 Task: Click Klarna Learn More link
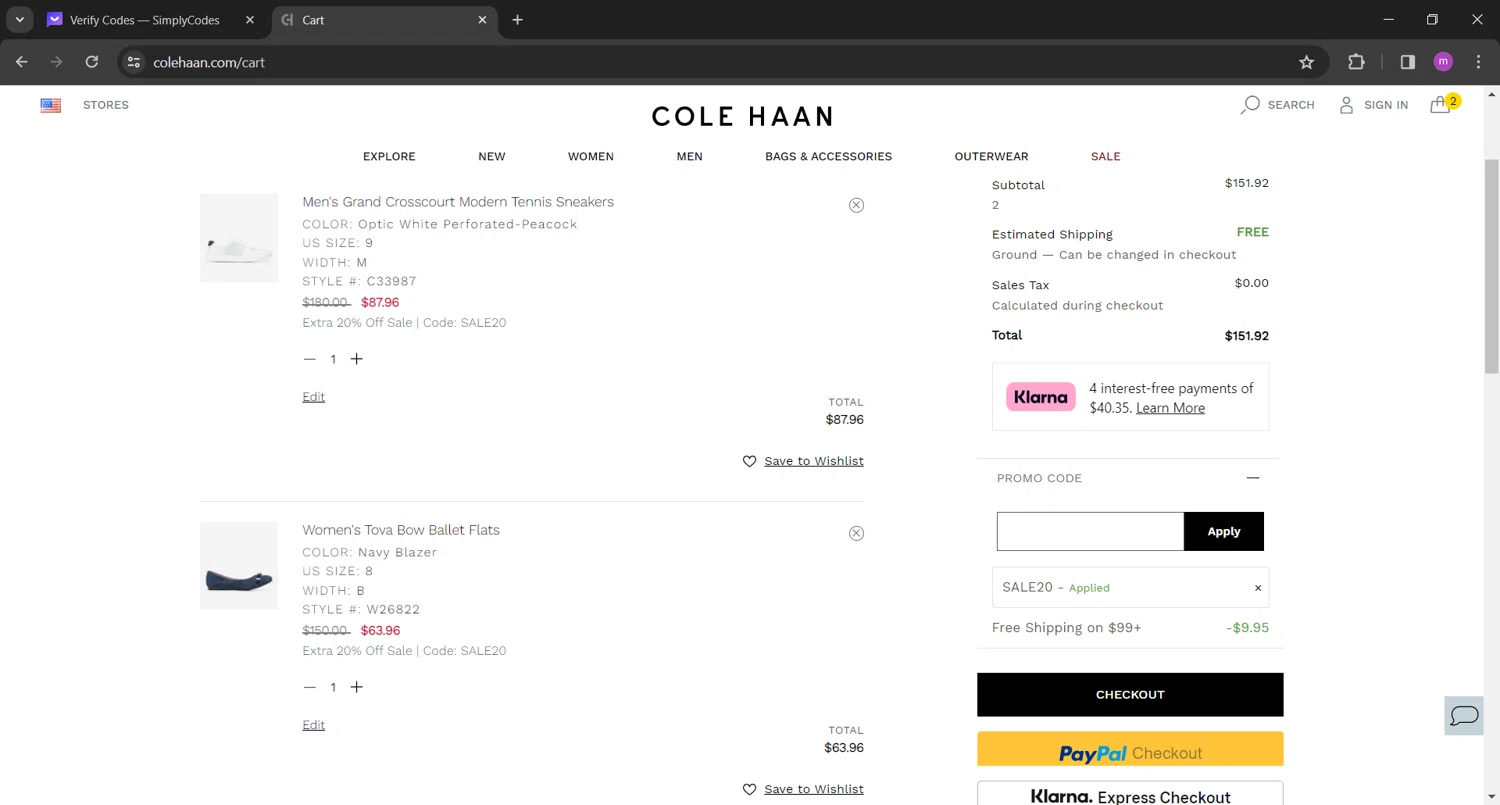(x=1170, y=408)
